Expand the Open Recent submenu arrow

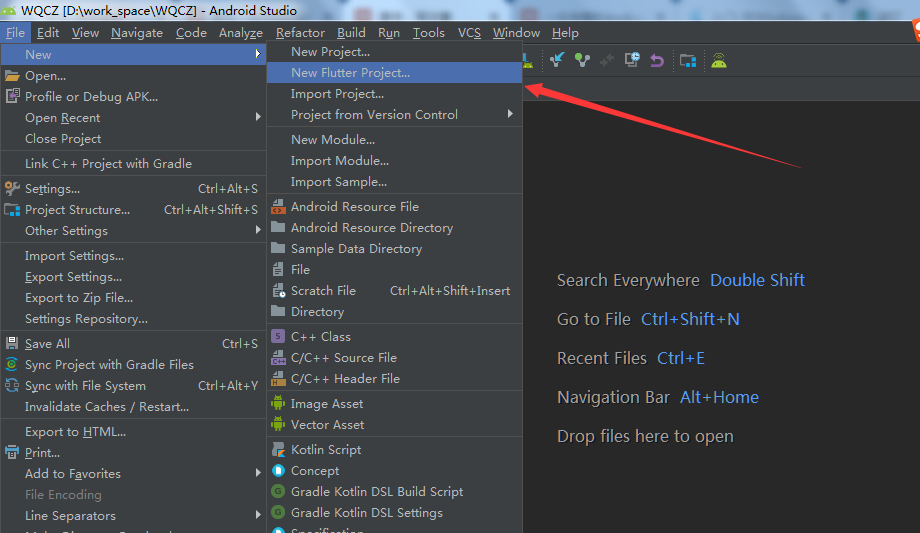point(258,117)
